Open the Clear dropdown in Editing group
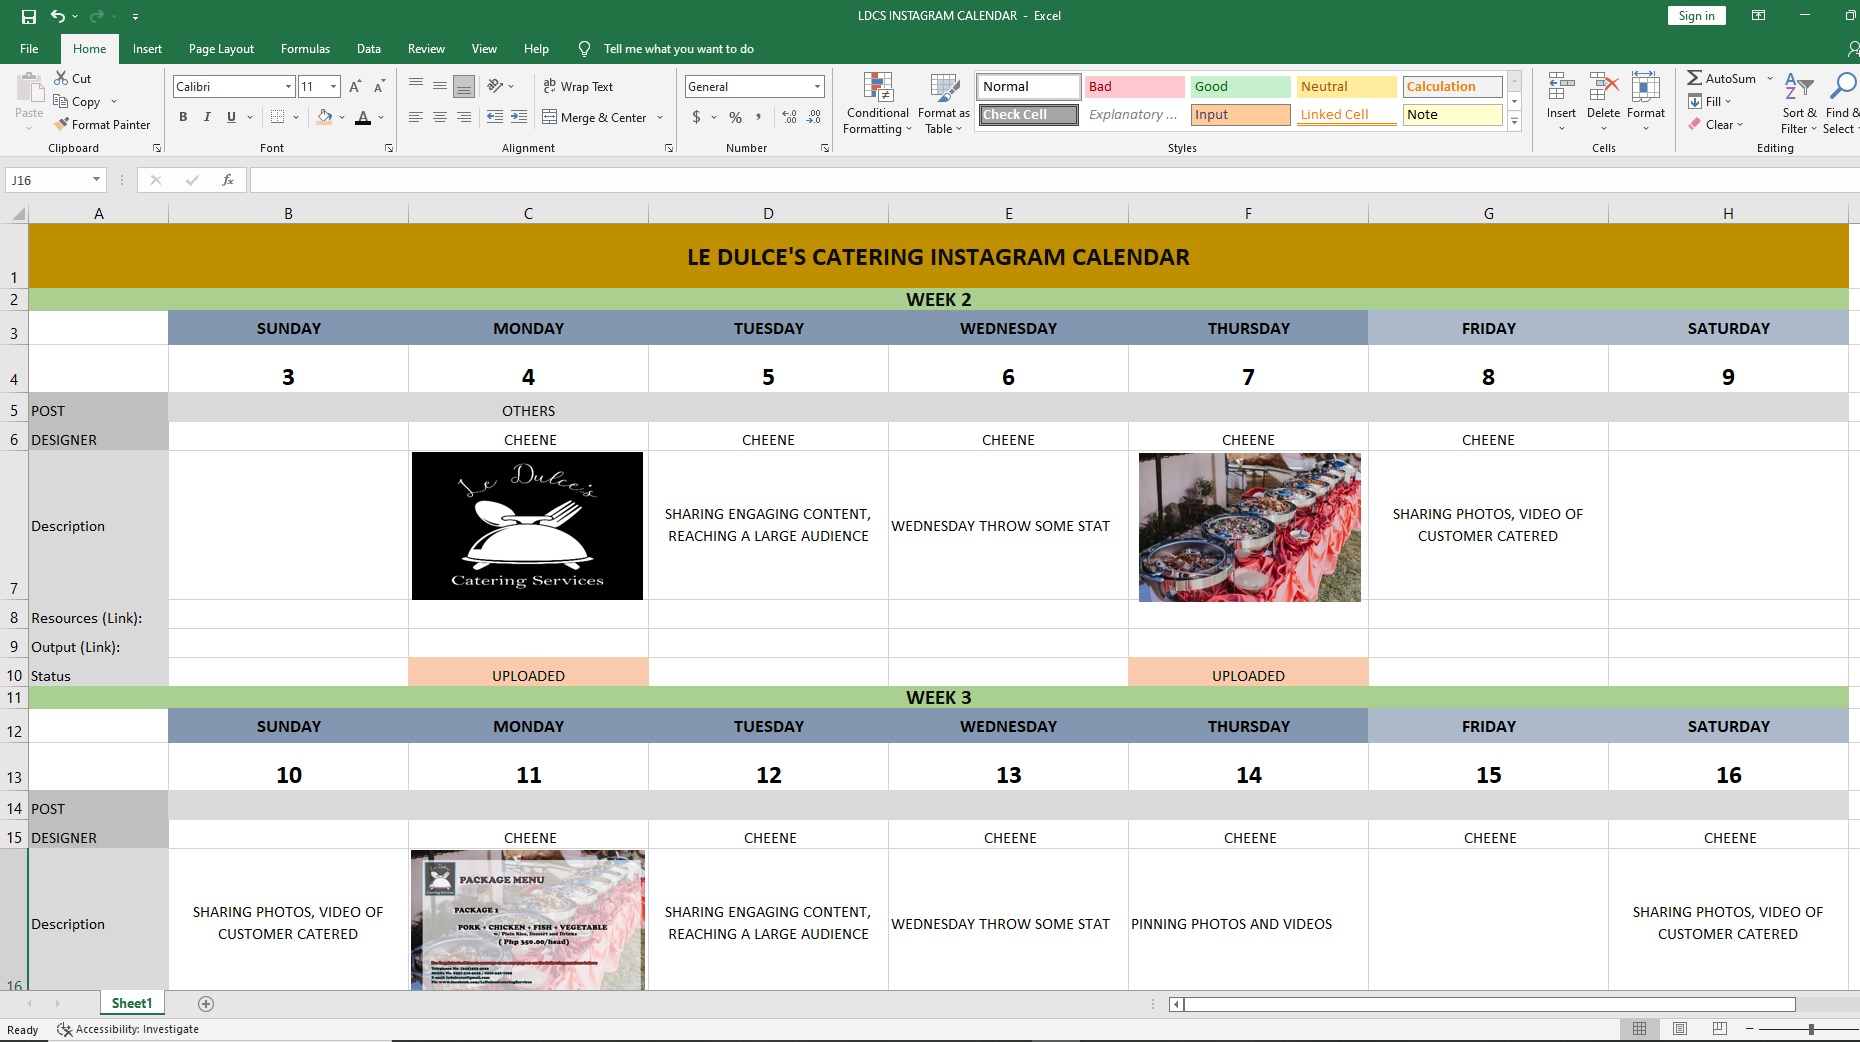1860x1042 pixels. pos(1715,125)
